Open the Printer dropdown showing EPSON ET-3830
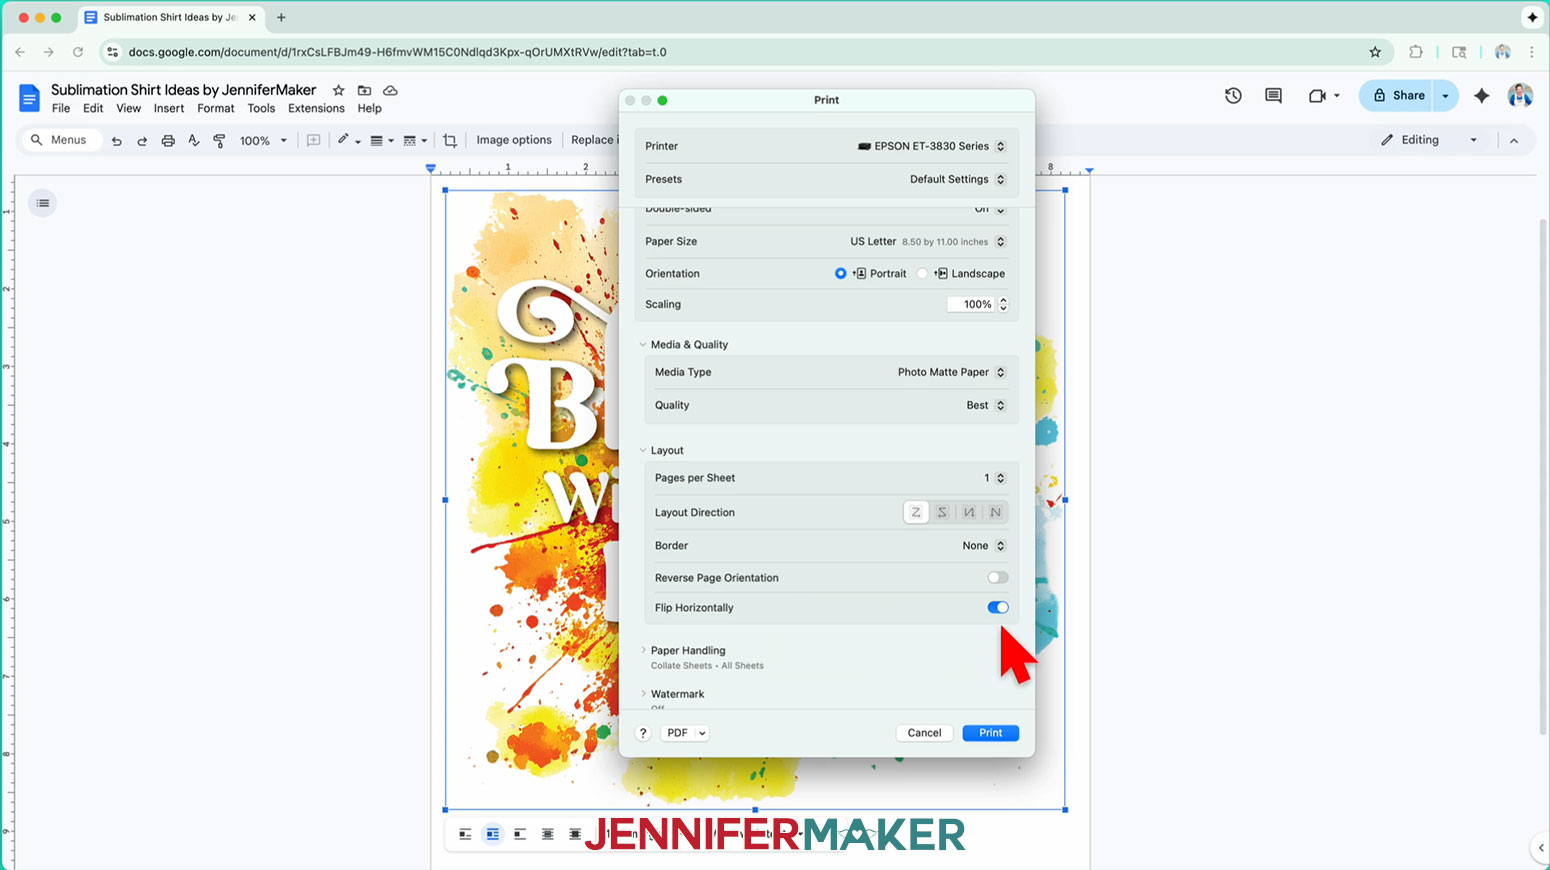1550x870 pixels. coord(931,146)
